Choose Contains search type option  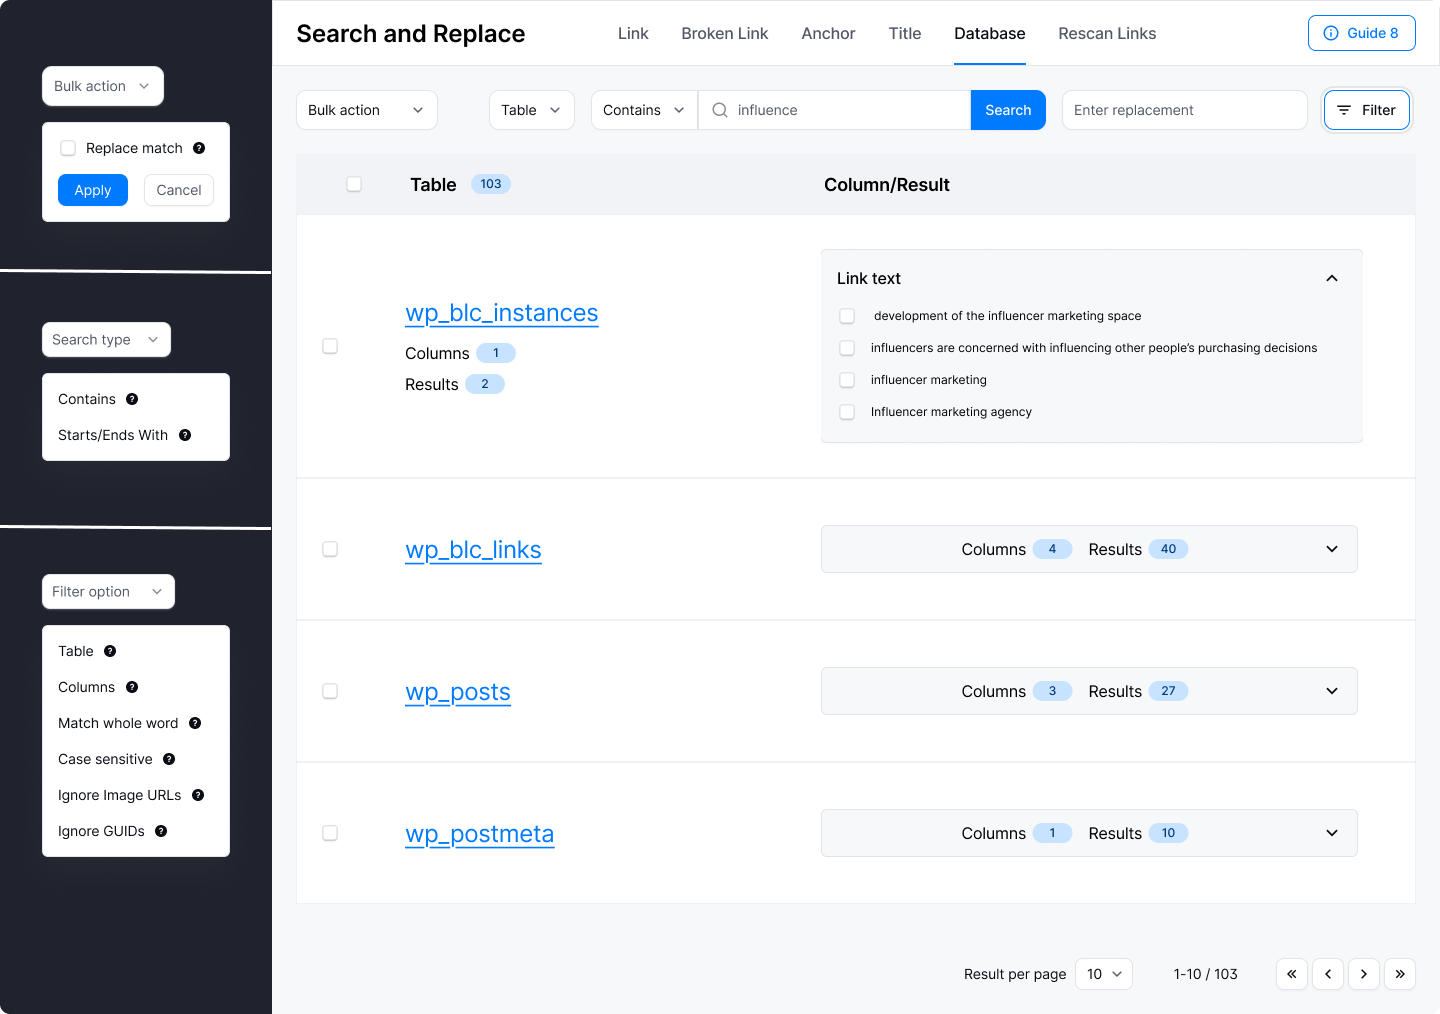[x=87, y=399]
